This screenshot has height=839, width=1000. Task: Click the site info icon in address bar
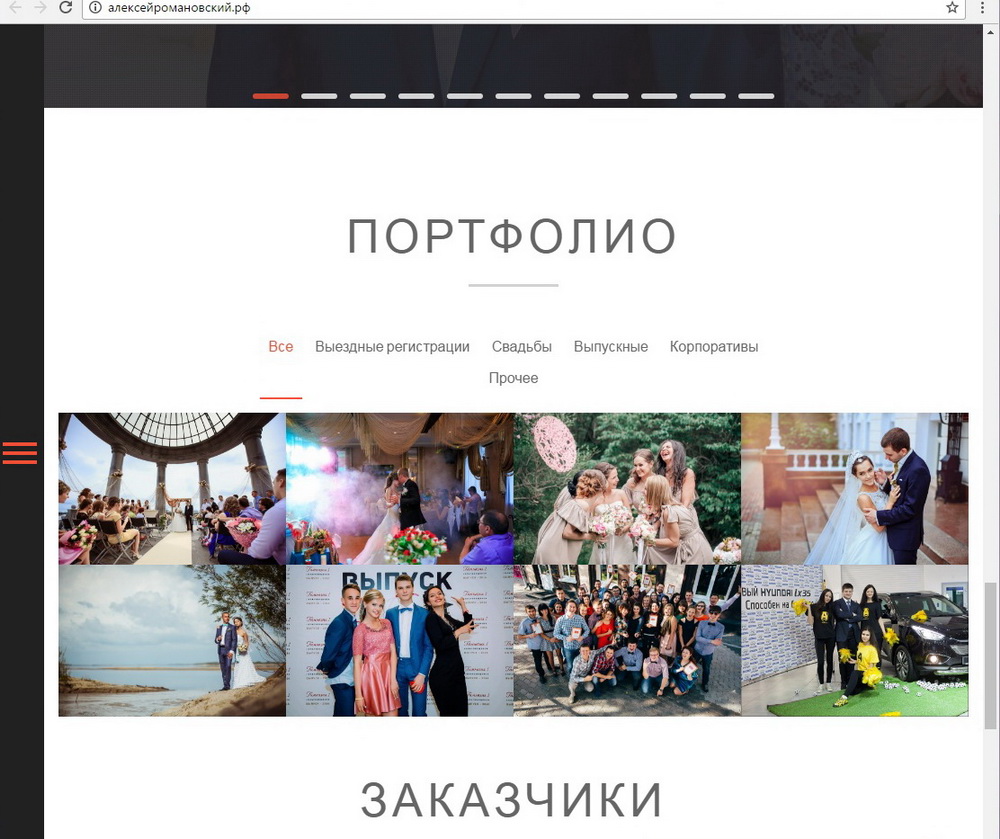95,8
